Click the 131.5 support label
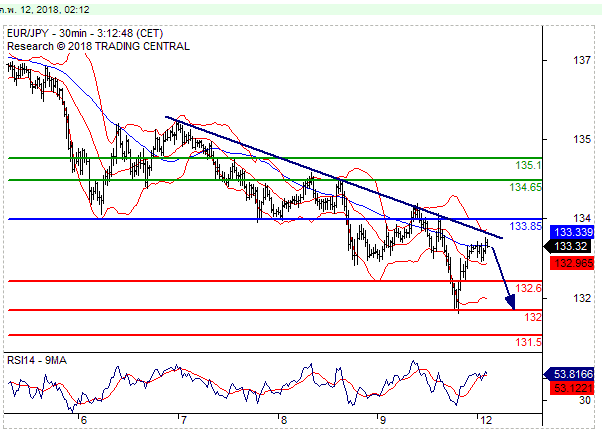The image size is (602, 437). tap(528, 342)
